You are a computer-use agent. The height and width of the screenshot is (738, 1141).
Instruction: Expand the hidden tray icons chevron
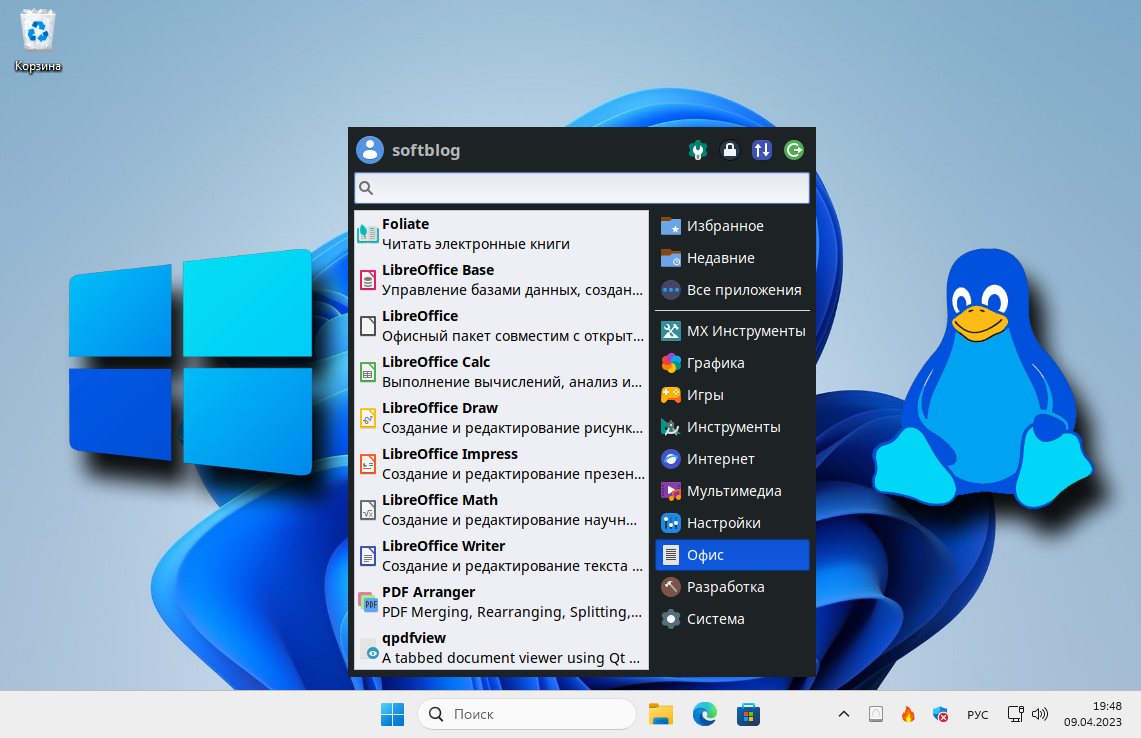[x=843, y=714]
